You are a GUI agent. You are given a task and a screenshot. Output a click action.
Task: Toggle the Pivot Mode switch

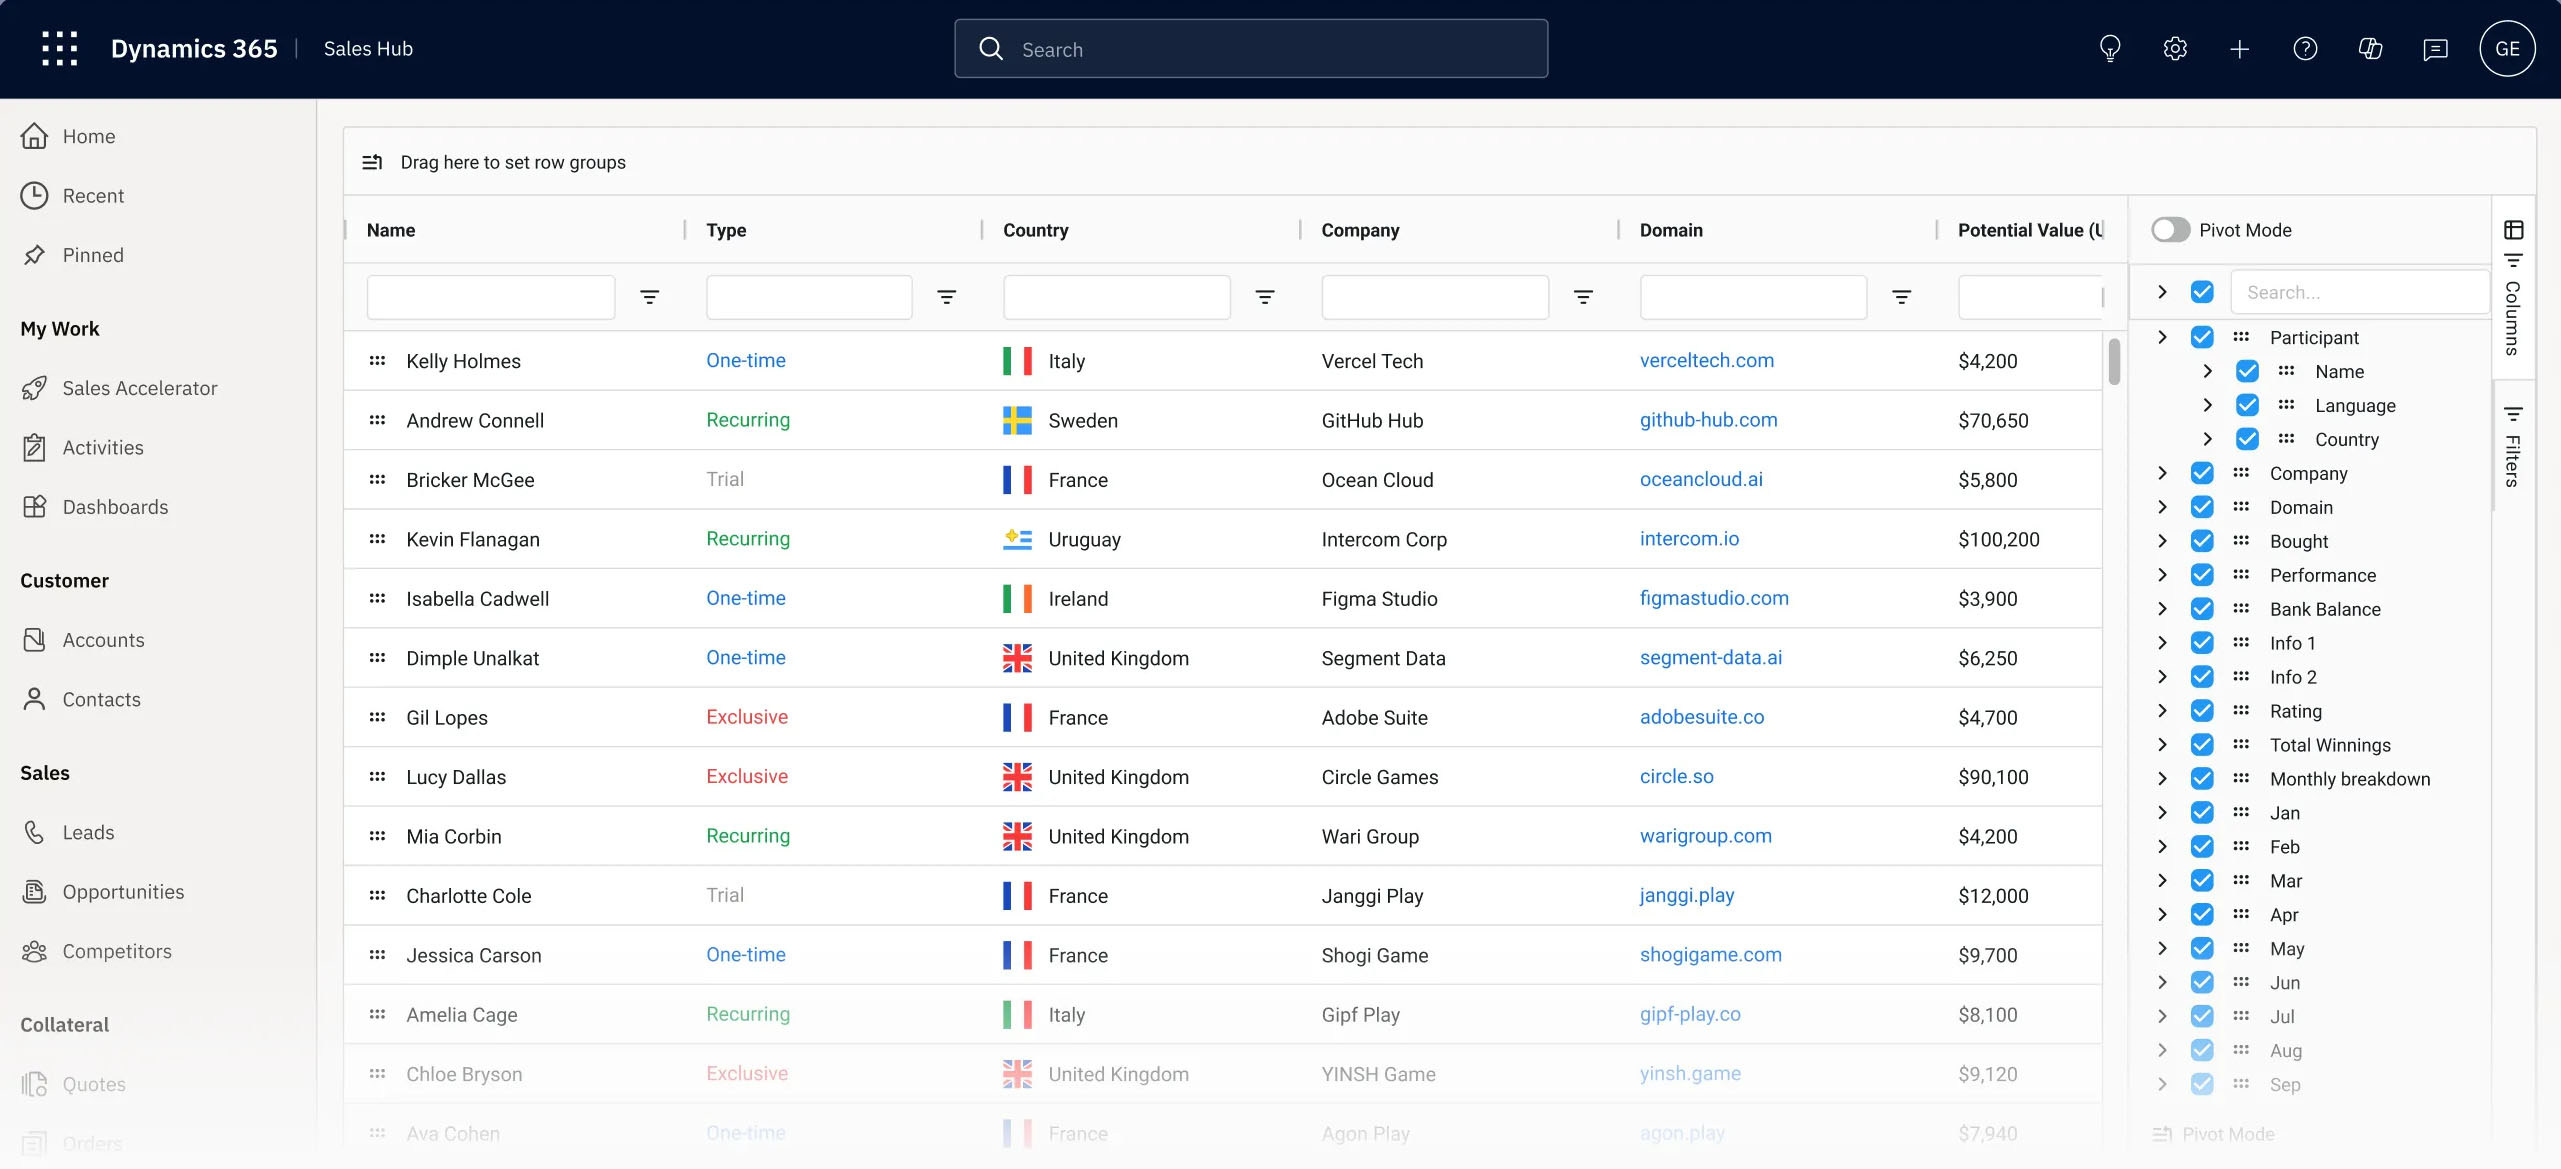[2170, 230]
